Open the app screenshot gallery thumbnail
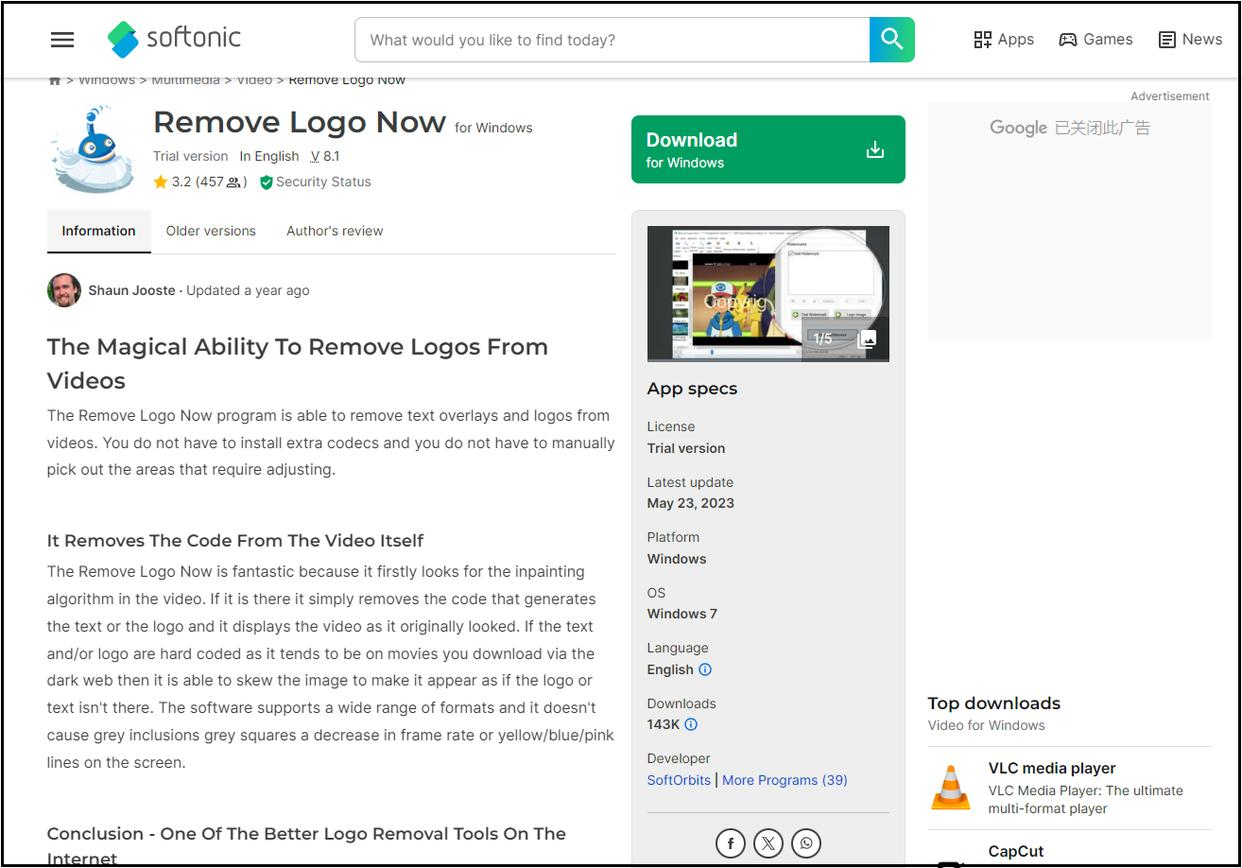Viewport: 1242px width, 868px height. (768, 293)
